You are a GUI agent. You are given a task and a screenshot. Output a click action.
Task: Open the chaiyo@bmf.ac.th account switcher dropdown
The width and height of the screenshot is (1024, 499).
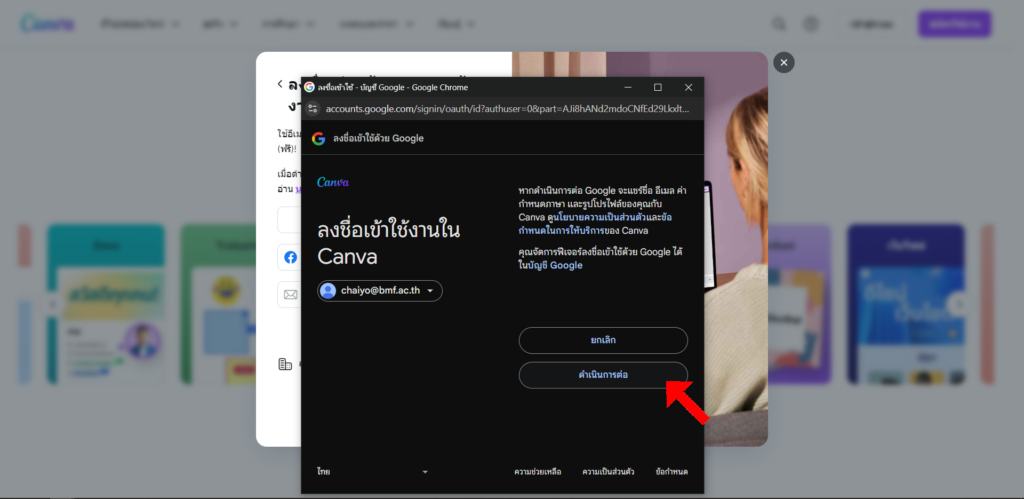379,291
